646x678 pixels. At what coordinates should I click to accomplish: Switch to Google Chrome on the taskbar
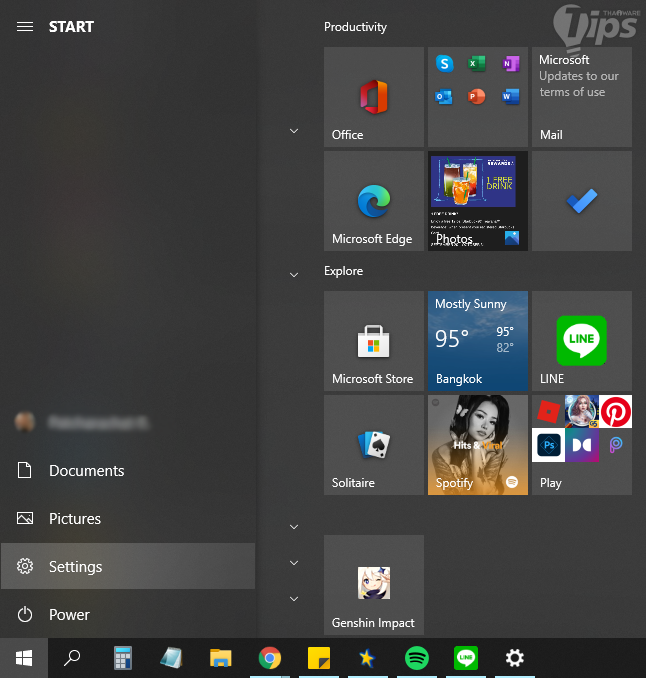[x=270, y=658]
